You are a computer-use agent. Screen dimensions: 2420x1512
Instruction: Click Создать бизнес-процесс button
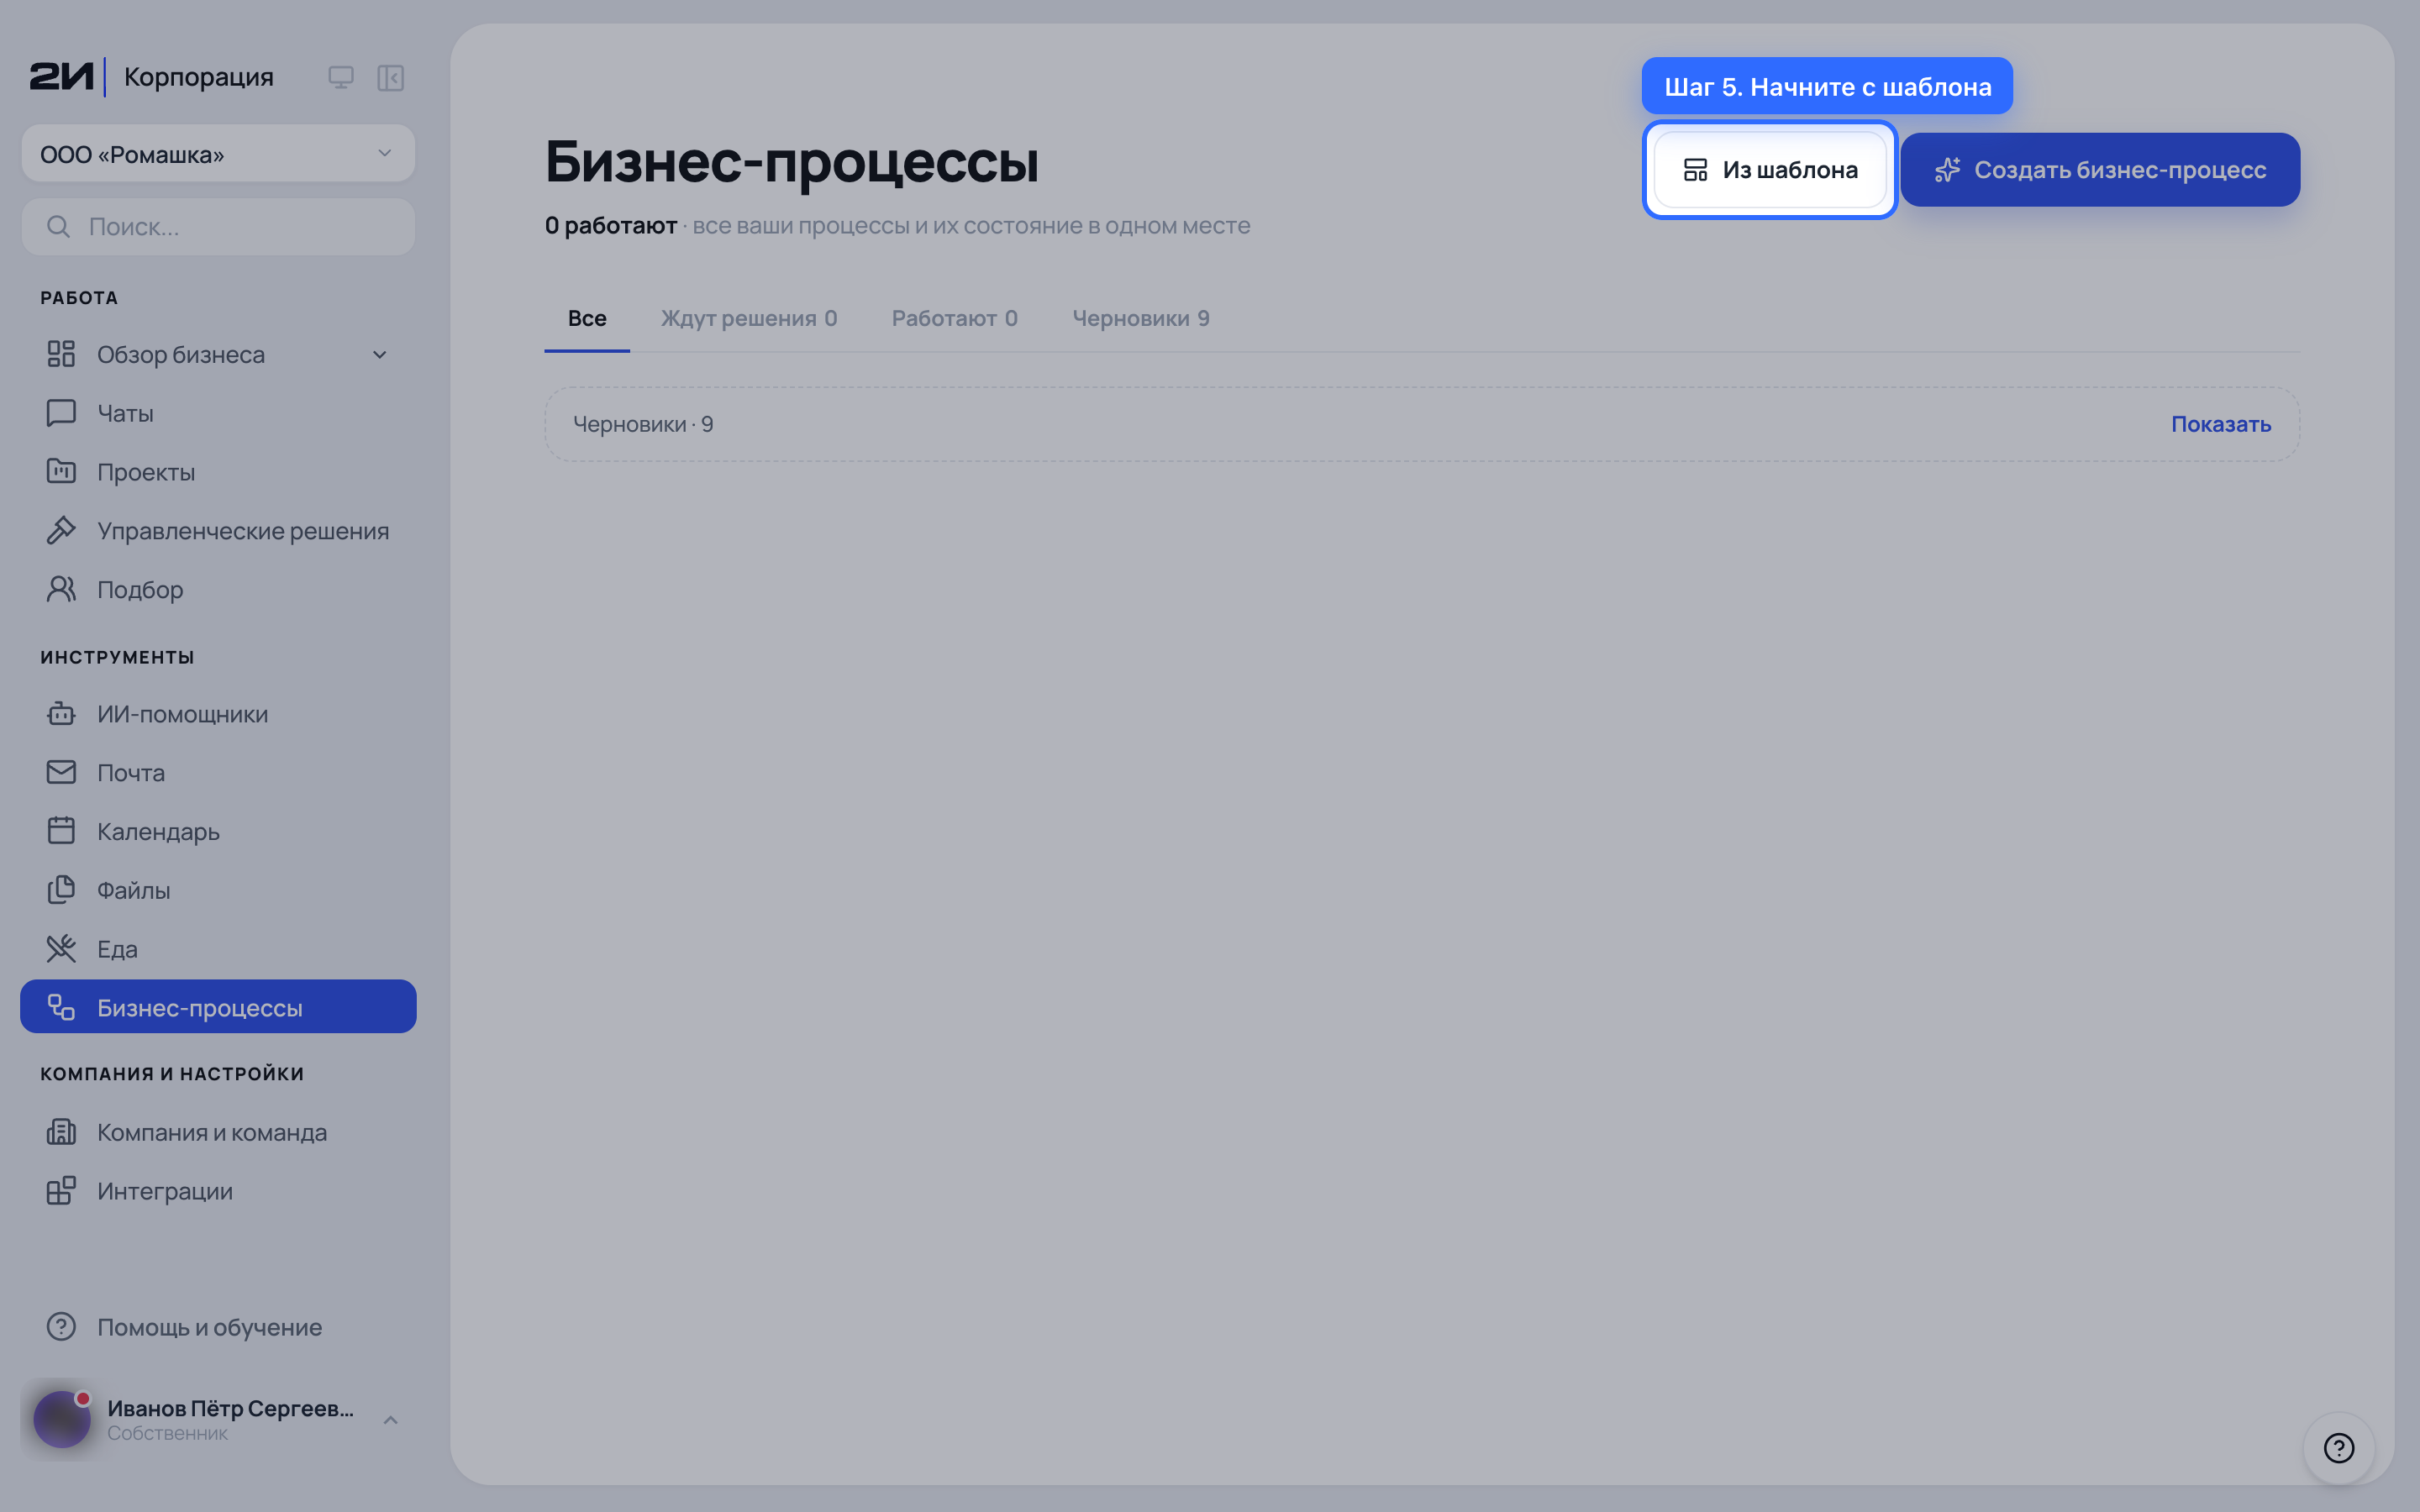coord(2100,170)
